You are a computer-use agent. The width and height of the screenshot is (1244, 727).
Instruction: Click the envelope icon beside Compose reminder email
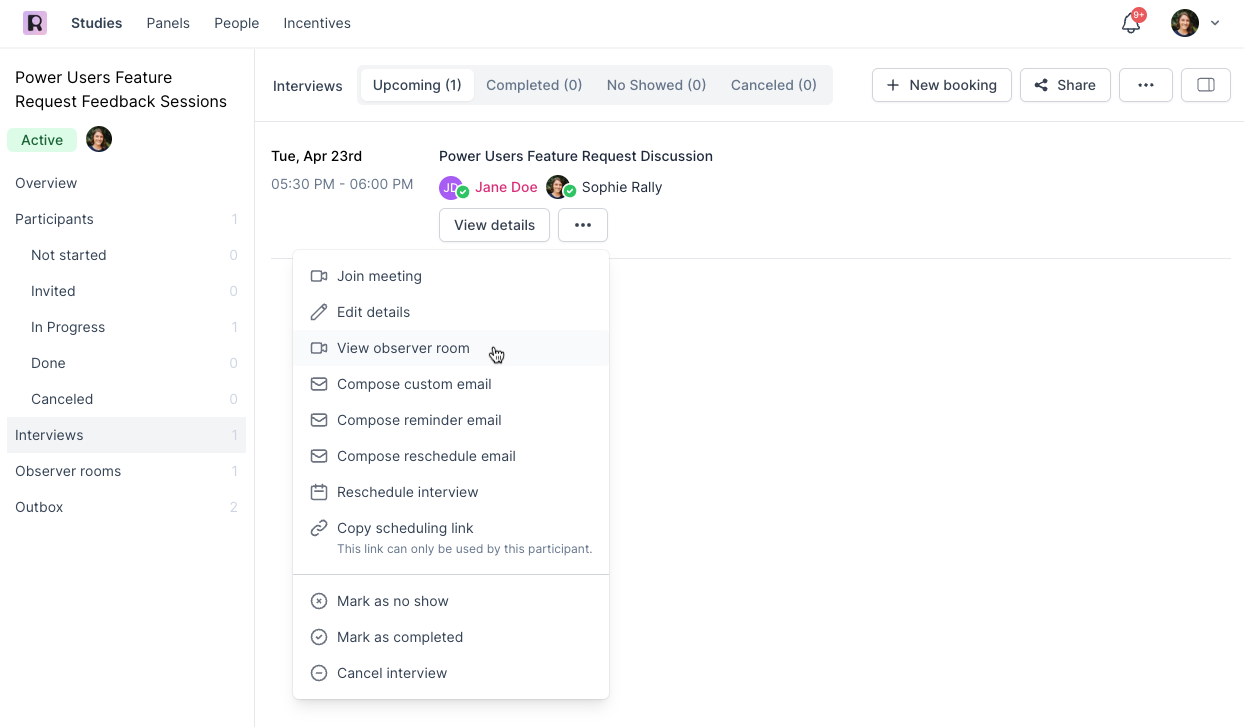319,420
